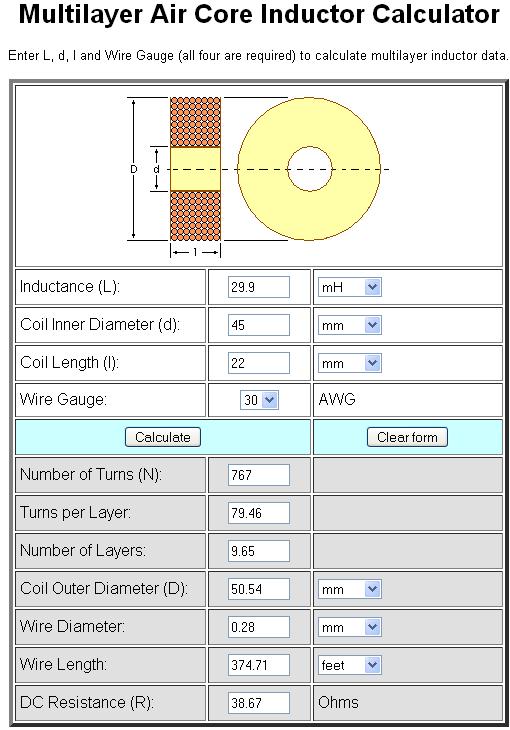Click the 'Inductance (L):' label
The width and height of the screenshot is (510, 730).
(70, 286)
